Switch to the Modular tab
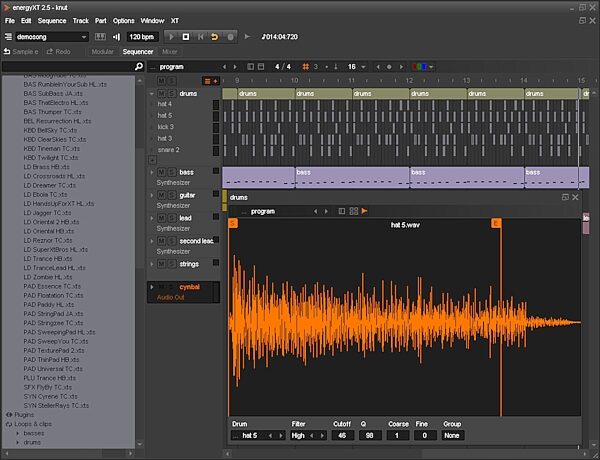This screenshot has width=600, height=460. [102, 52]
